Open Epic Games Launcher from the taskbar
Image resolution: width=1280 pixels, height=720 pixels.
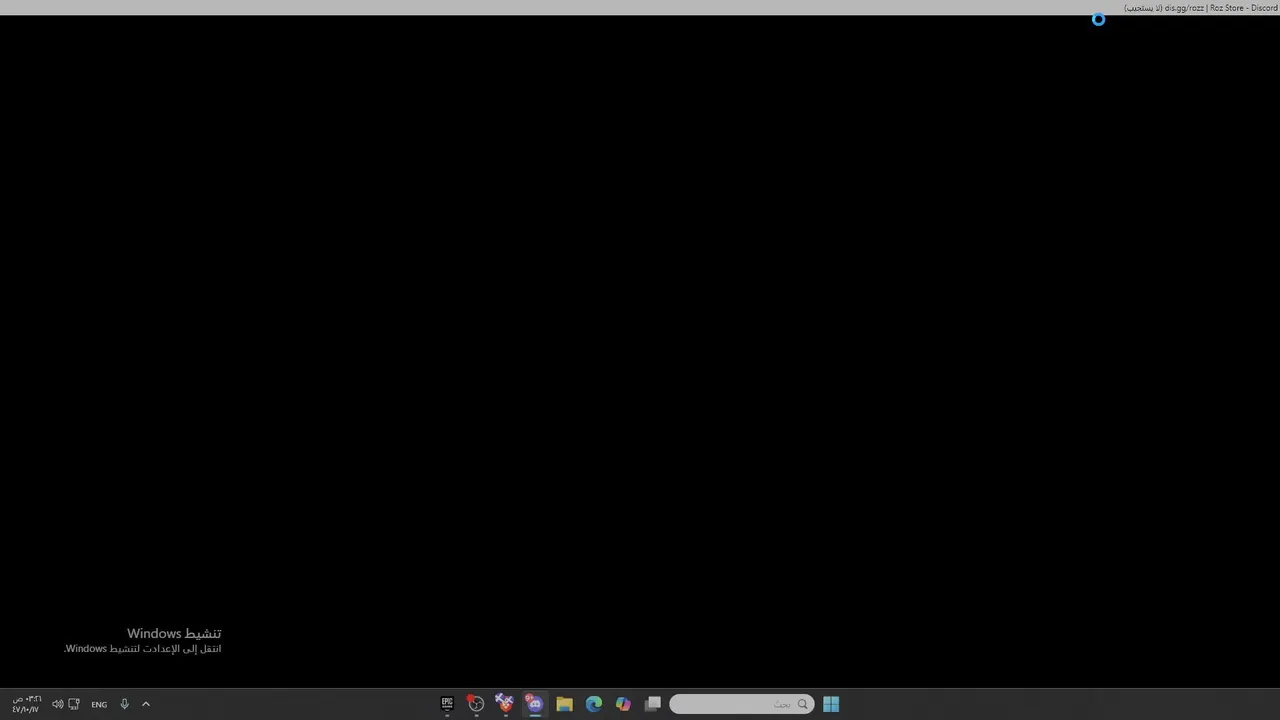(x=447, y=704)
